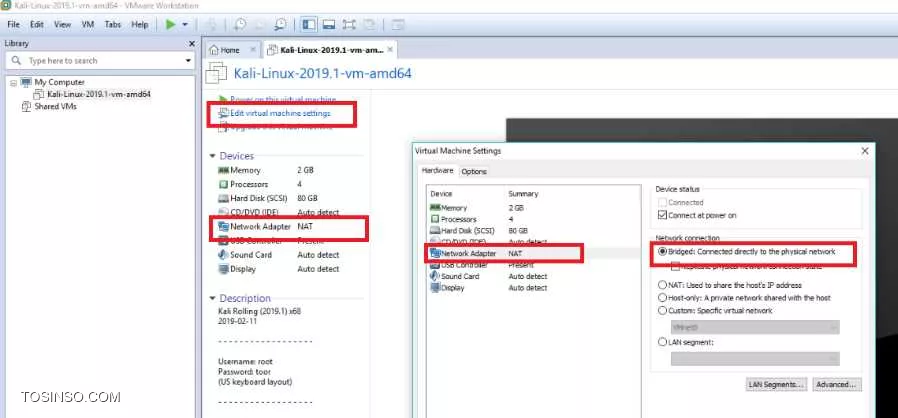
Task: Click the Password: toor description text
Action: click(246, 372)
